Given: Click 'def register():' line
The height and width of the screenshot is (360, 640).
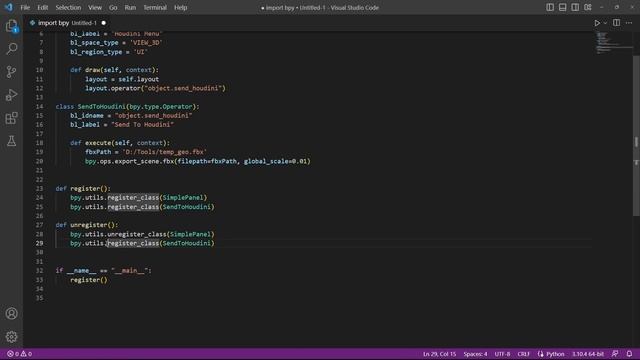Looking at the screenshot, I should 83,189.
